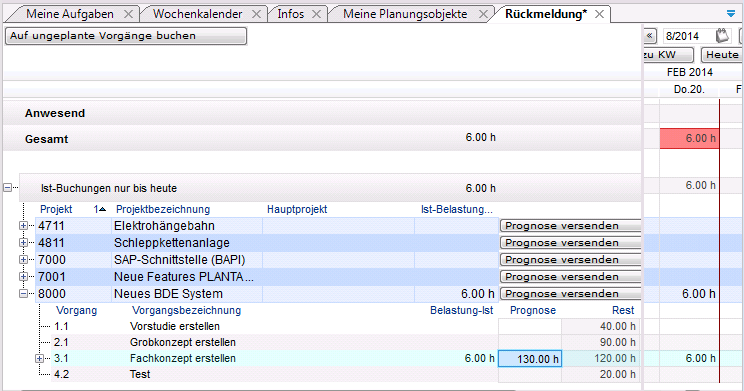This screenshot has width=744, height=391.
Task: Click the Hauptprojekt column header
Action: click(x=297, y=209)
